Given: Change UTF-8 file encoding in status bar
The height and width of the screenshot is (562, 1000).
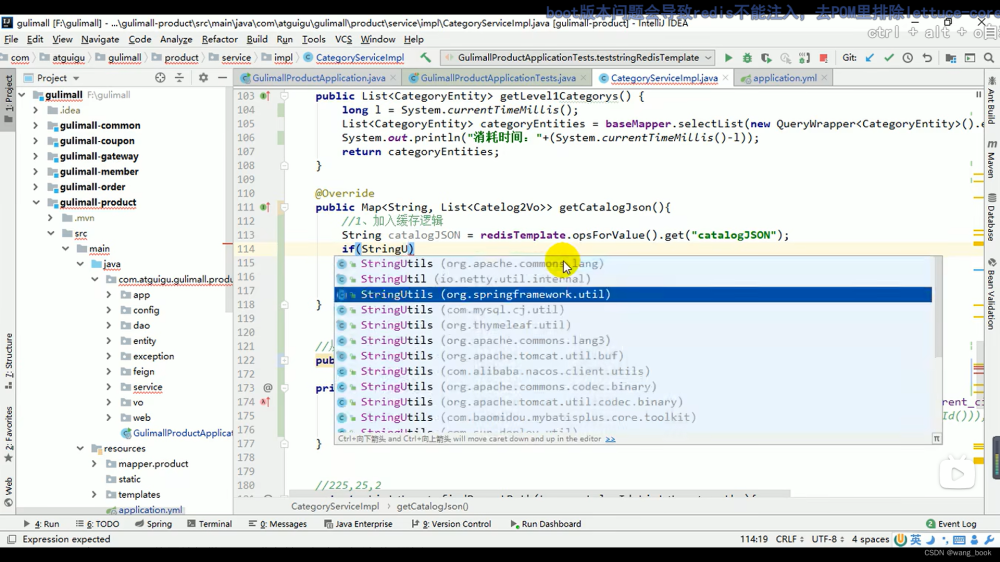Looking at the screenshot, I should pyautogui.click(x=828, y=540).
